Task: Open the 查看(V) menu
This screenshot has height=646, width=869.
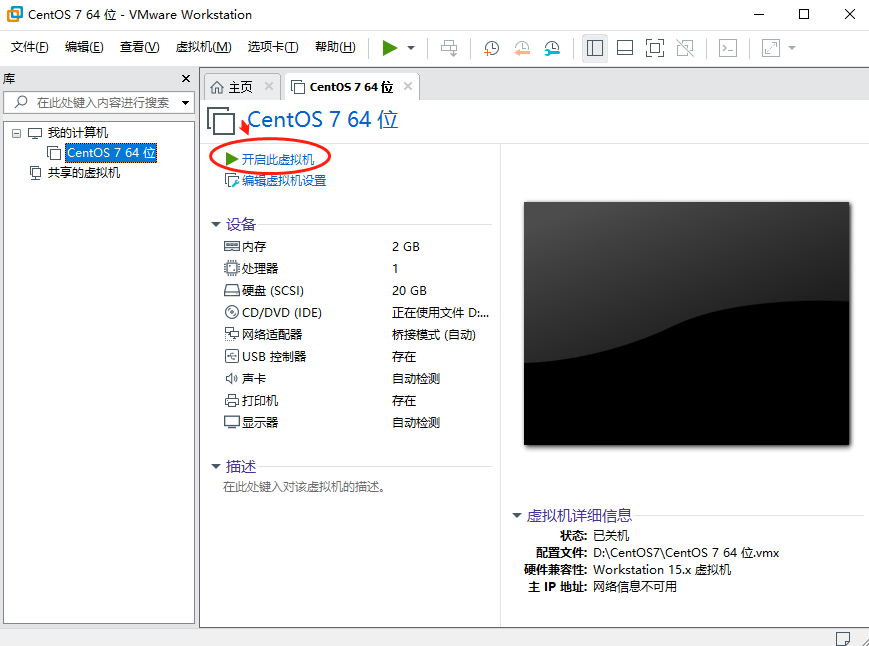Action: (139, 47)
